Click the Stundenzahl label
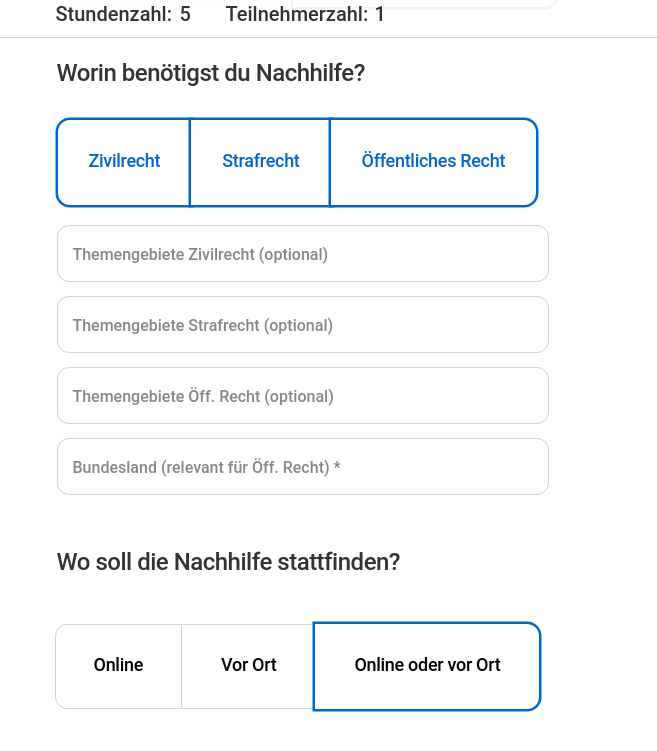The width and height of the screenshot is (657, 751). coord(113,14)
